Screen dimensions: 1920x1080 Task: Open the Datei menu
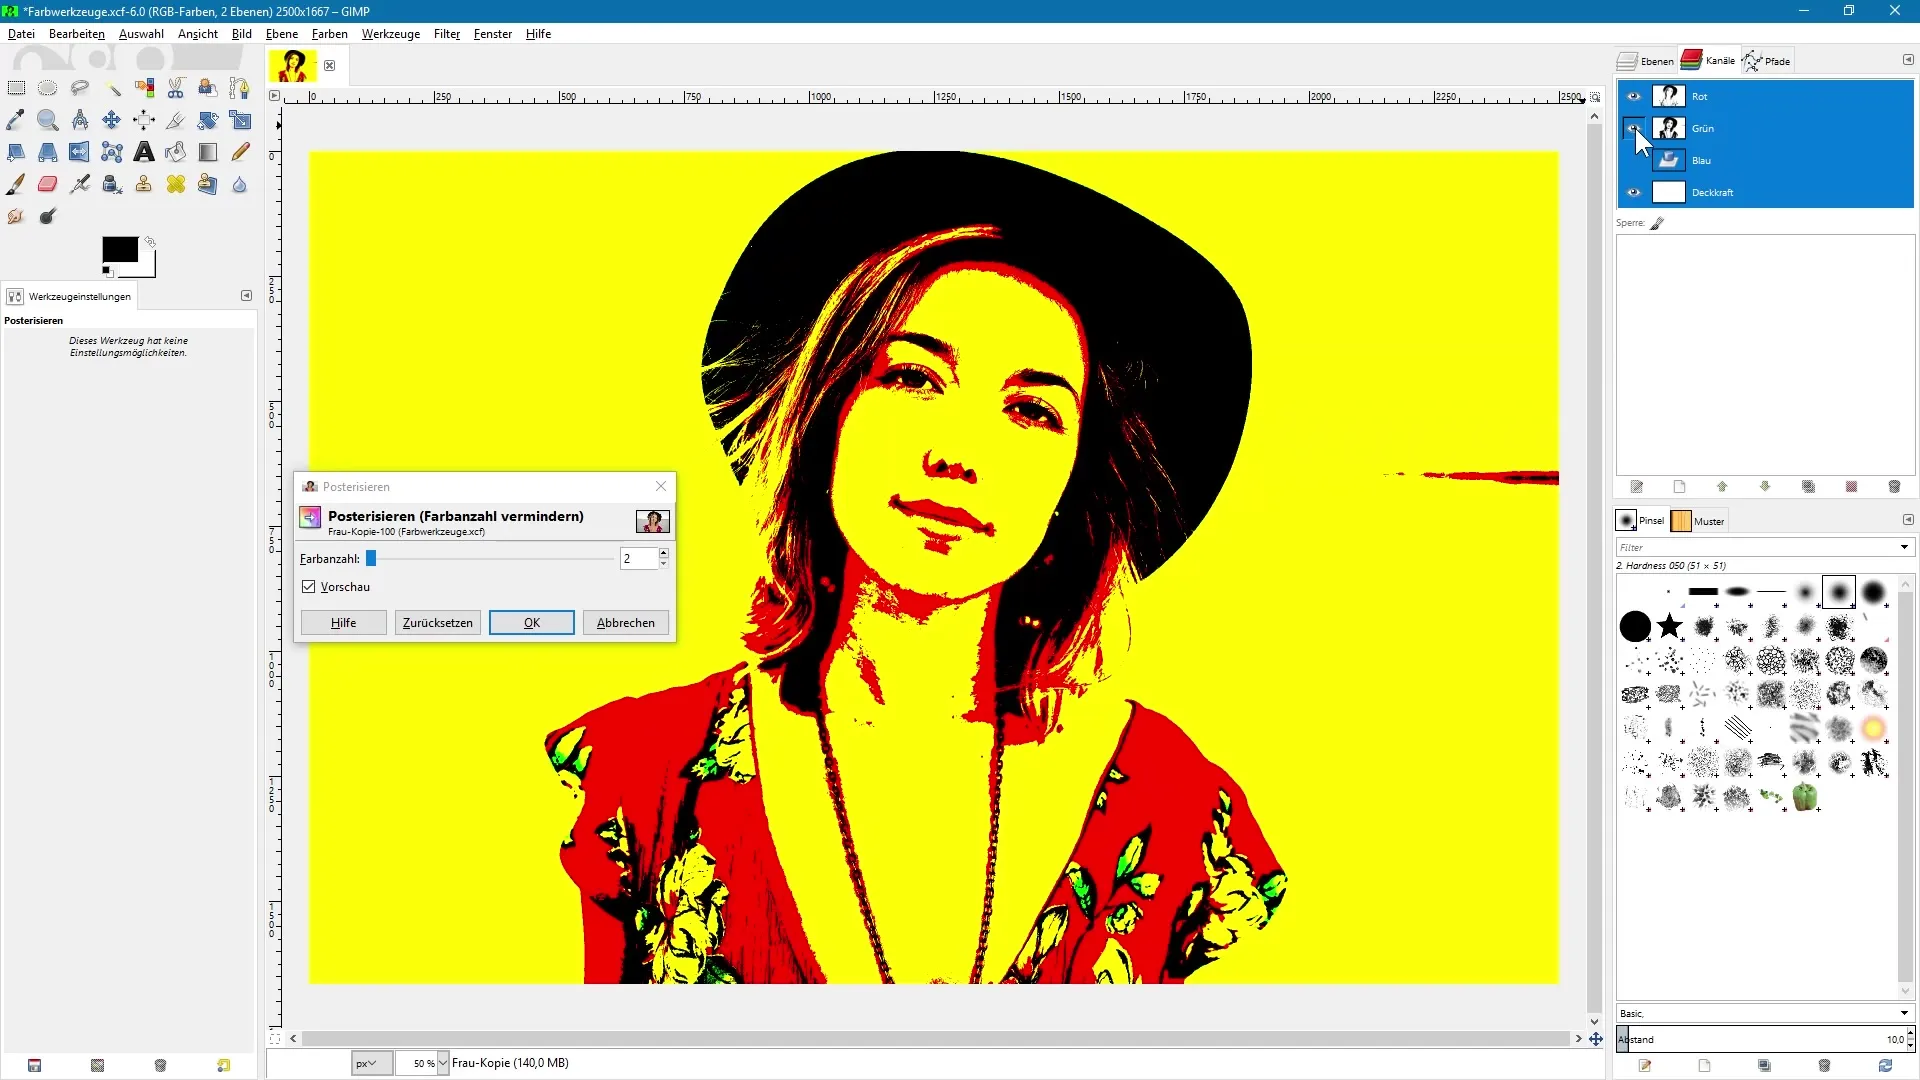click(x=21, y=34)
